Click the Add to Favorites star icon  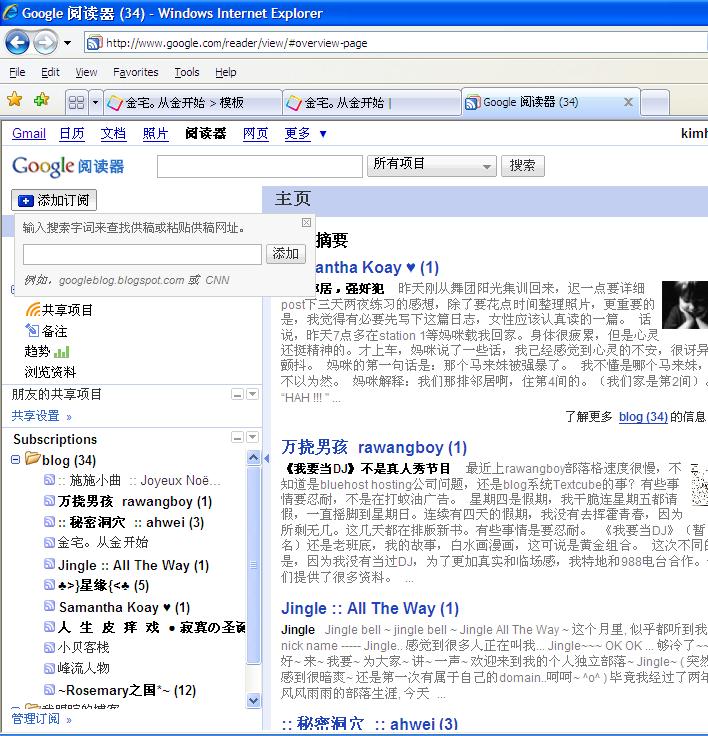pyautogui.click(x=41, y=100)
